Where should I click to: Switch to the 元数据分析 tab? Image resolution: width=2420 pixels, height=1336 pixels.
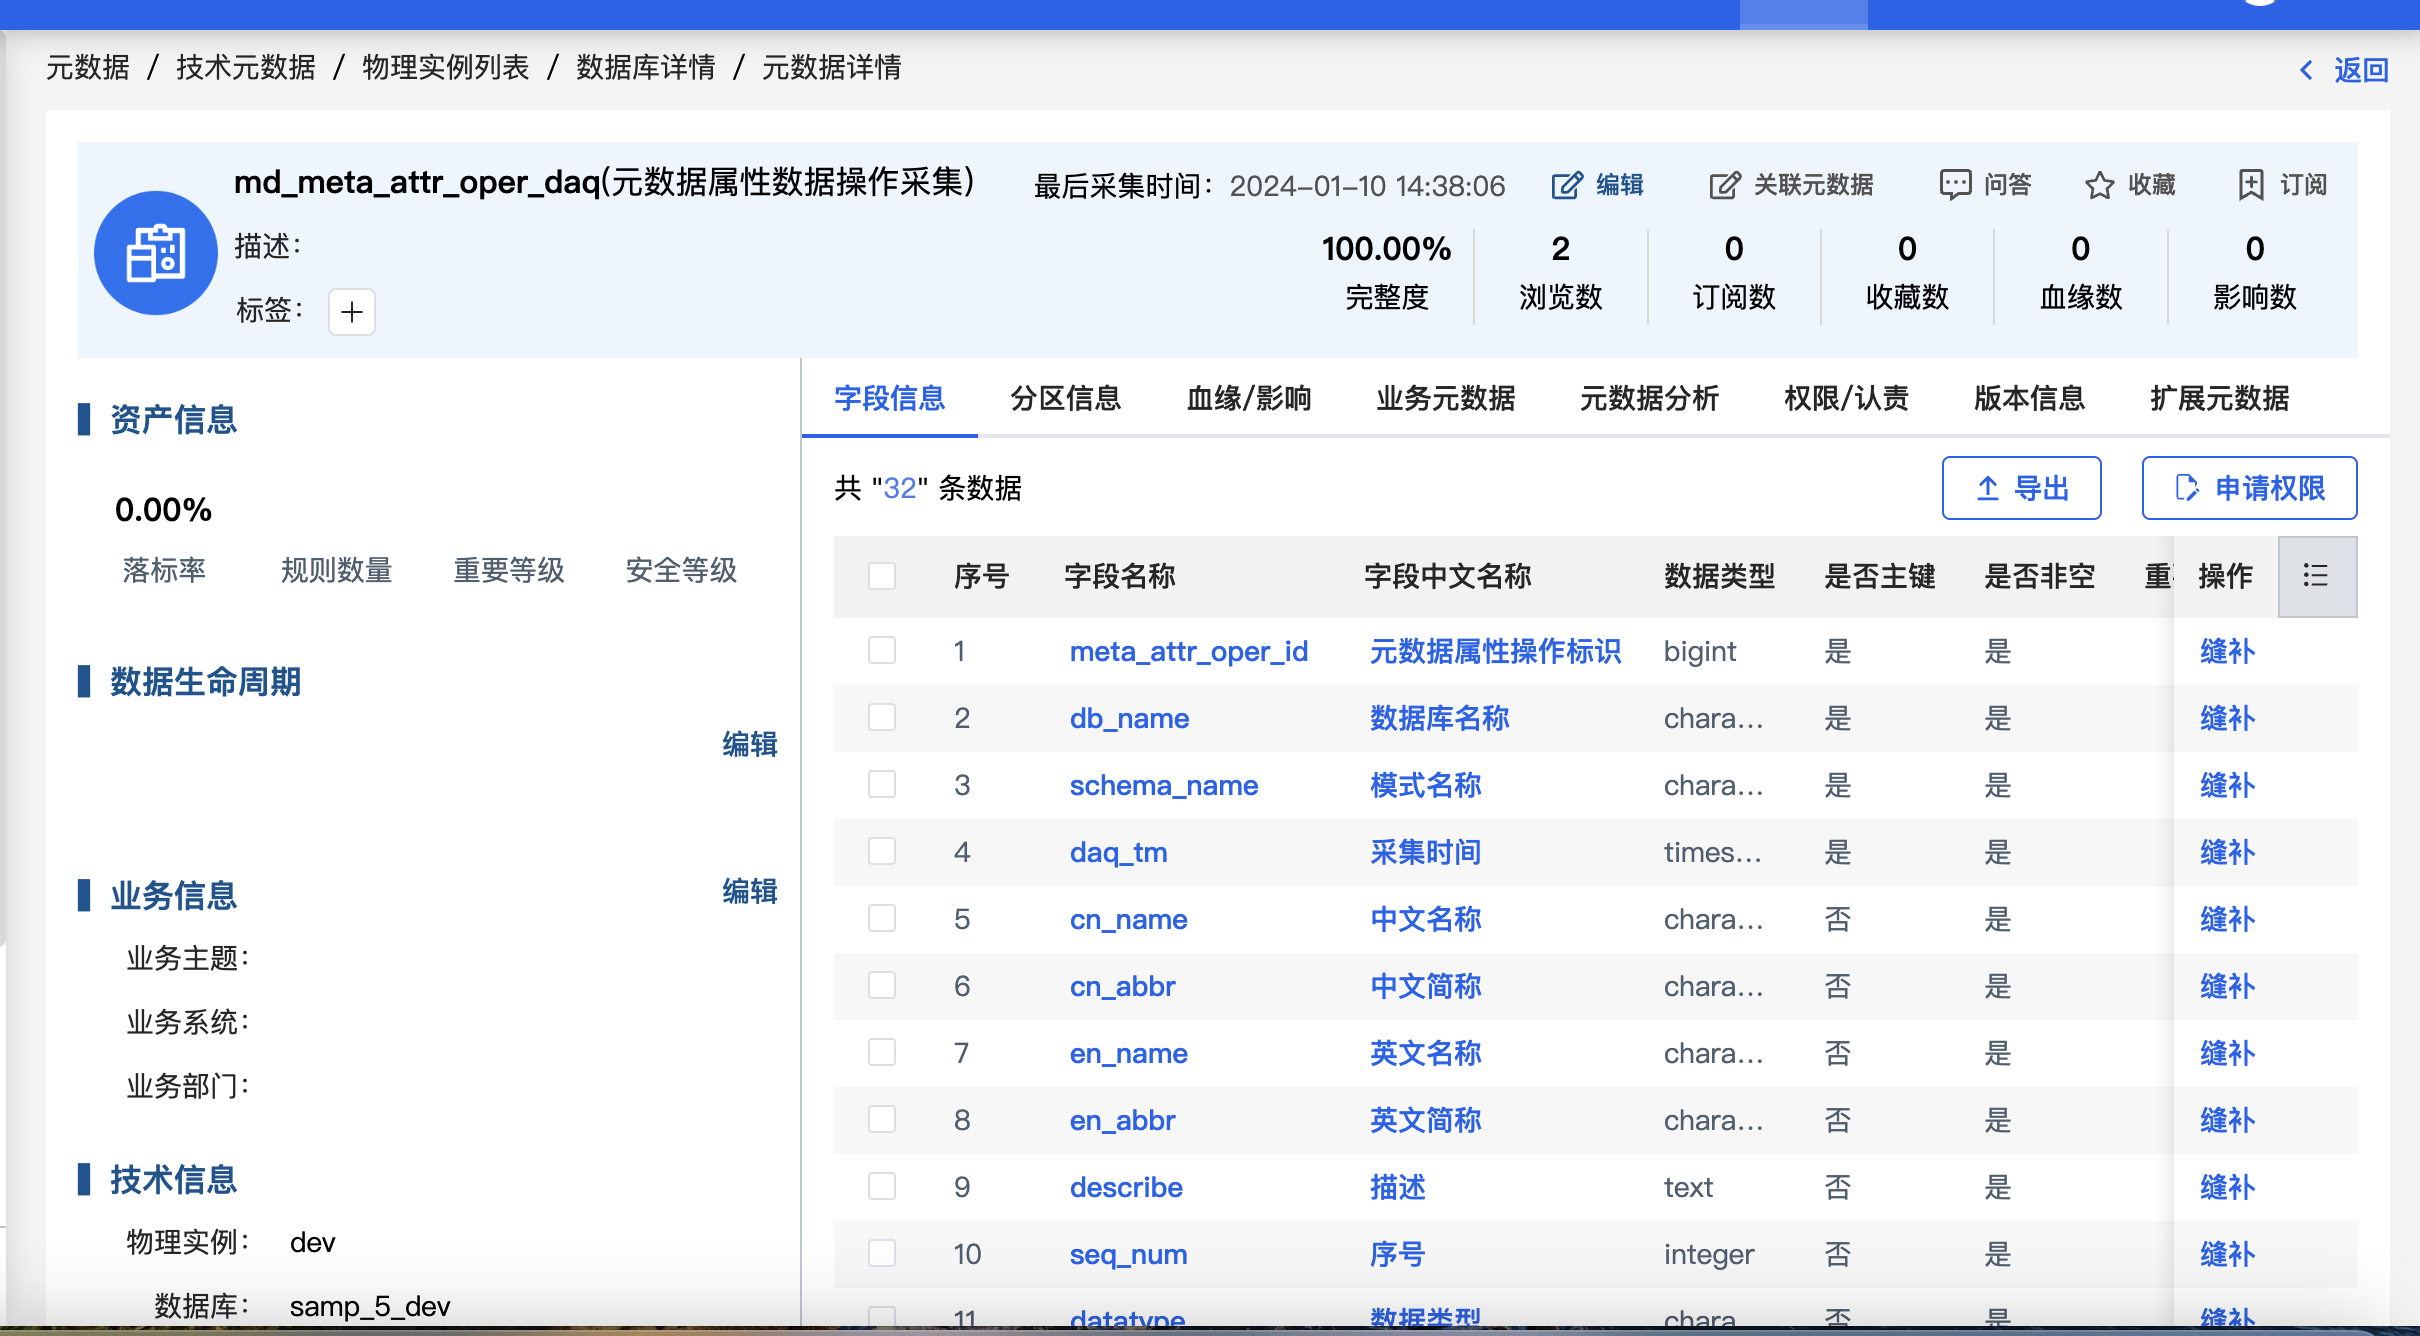click(1649, 398)
